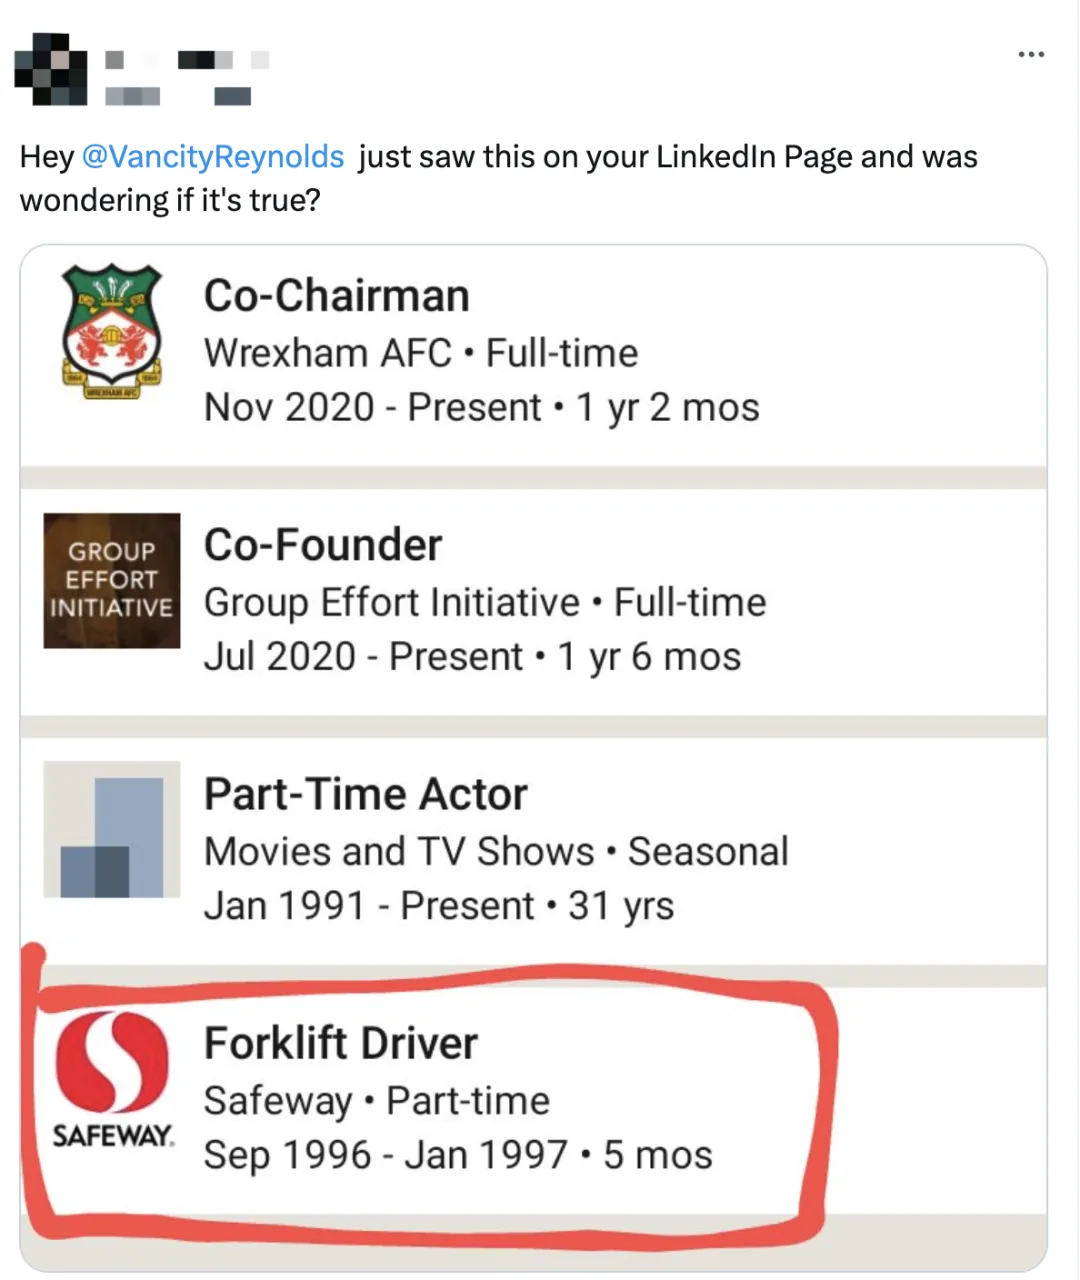Image resolution: width=1080 pixels, height=1280 pixels.
Task: Click the Sep 1996 - Jan 1997 date range
Action: pyautogui.click(x=385, y=1155)
